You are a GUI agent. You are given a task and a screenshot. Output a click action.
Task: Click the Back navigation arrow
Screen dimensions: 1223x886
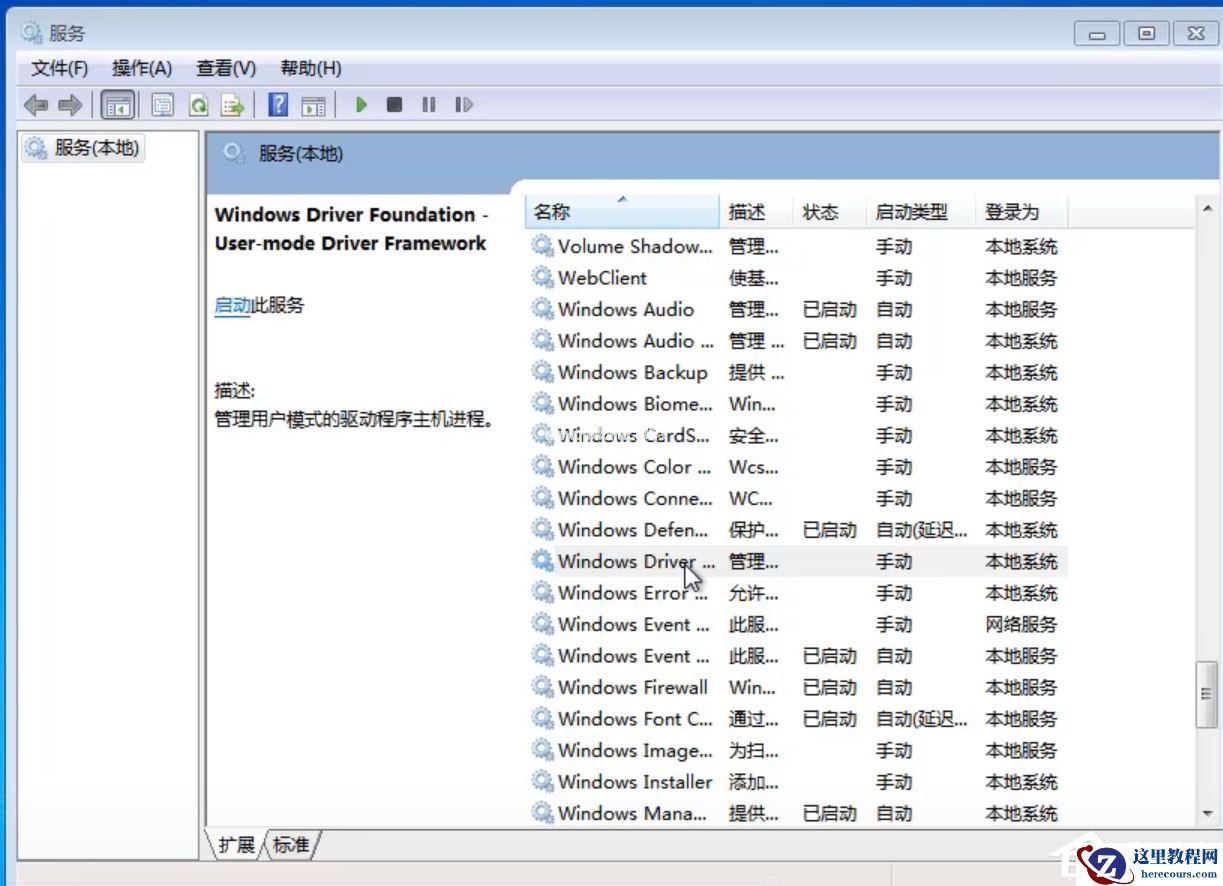tap(37, 104)
